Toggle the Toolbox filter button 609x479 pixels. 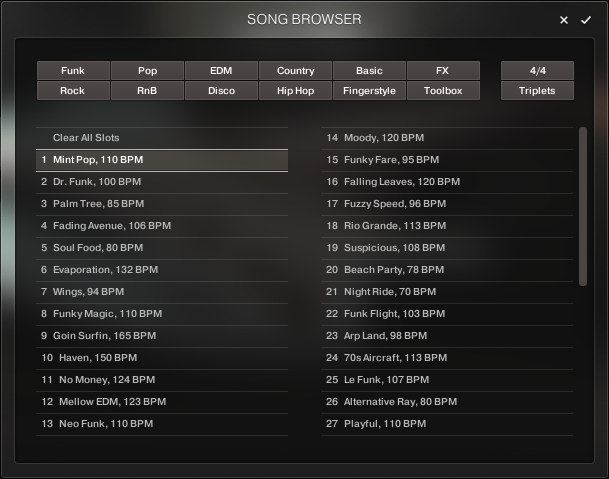[x=443, y=91]
